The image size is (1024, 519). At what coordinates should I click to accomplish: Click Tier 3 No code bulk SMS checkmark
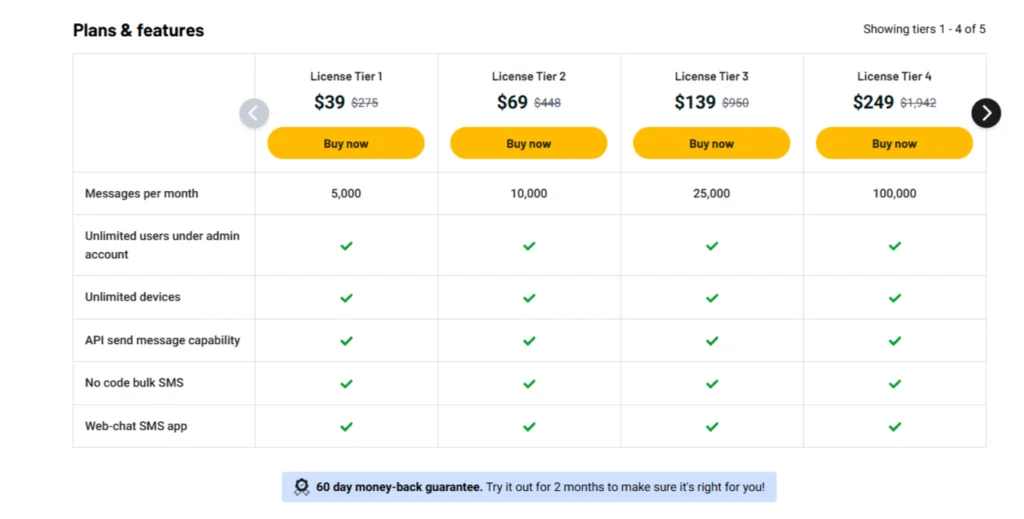point(712,384)
